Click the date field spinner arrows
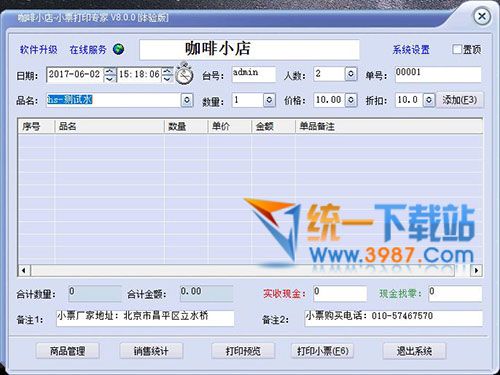The width and height of the screenshot is (500, 375). point(110,74)
